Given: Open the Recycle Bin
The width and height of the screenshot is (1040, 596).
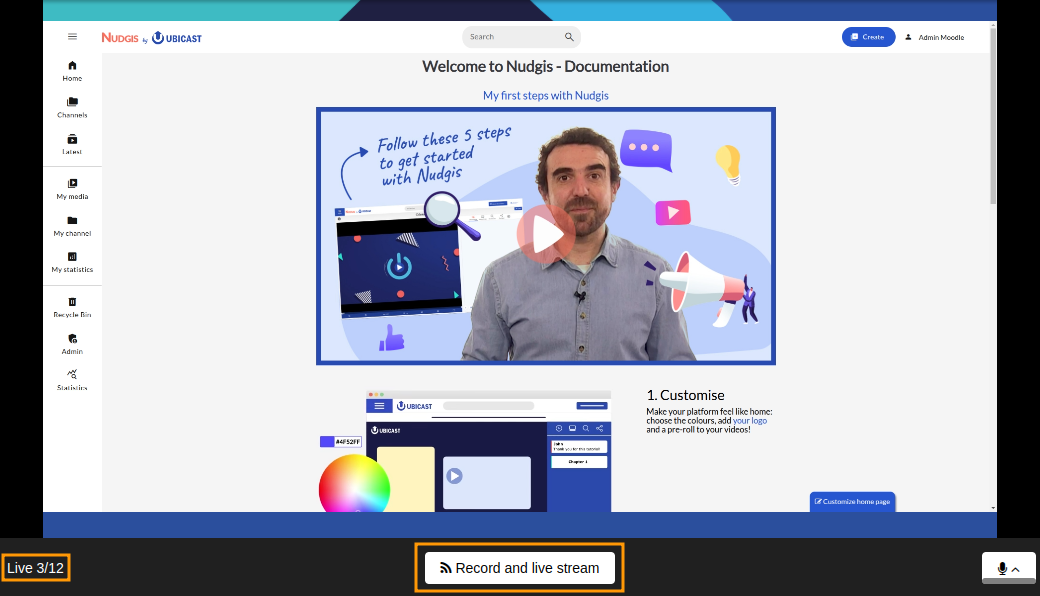Looking at the screenshot, I should coord(72,308).
